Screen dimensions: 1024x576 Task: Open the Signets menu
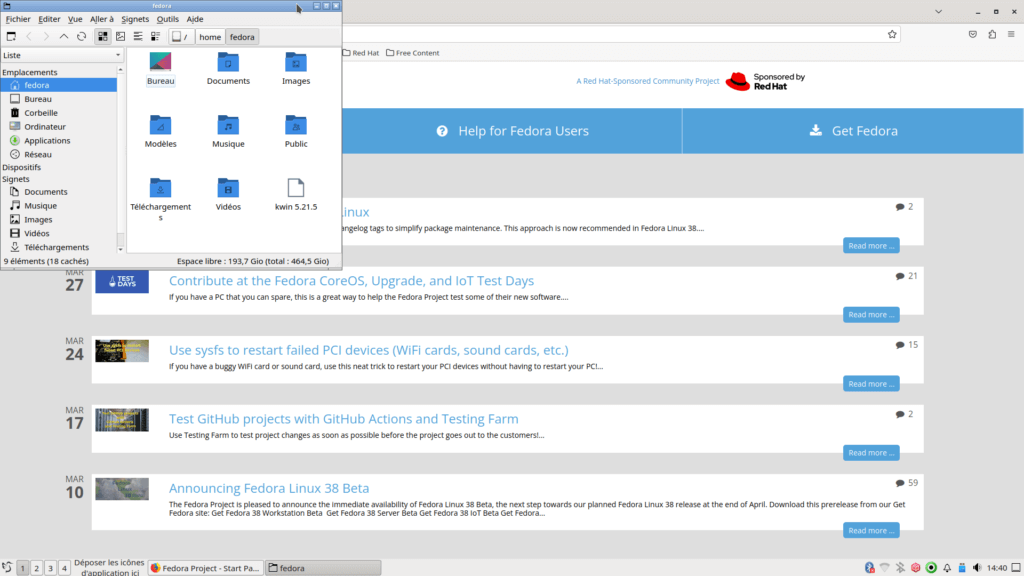coord(135,19)
